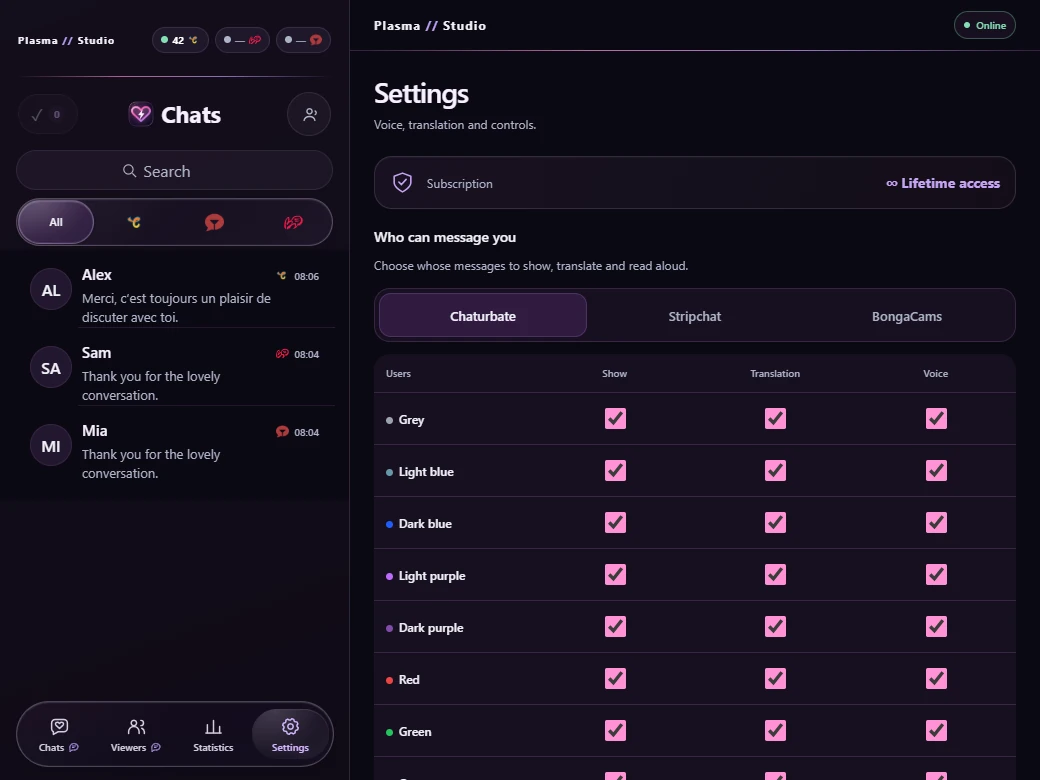The image size is (1040, 780).
Task: Click the Red color dot
Action: click(389, 680)
